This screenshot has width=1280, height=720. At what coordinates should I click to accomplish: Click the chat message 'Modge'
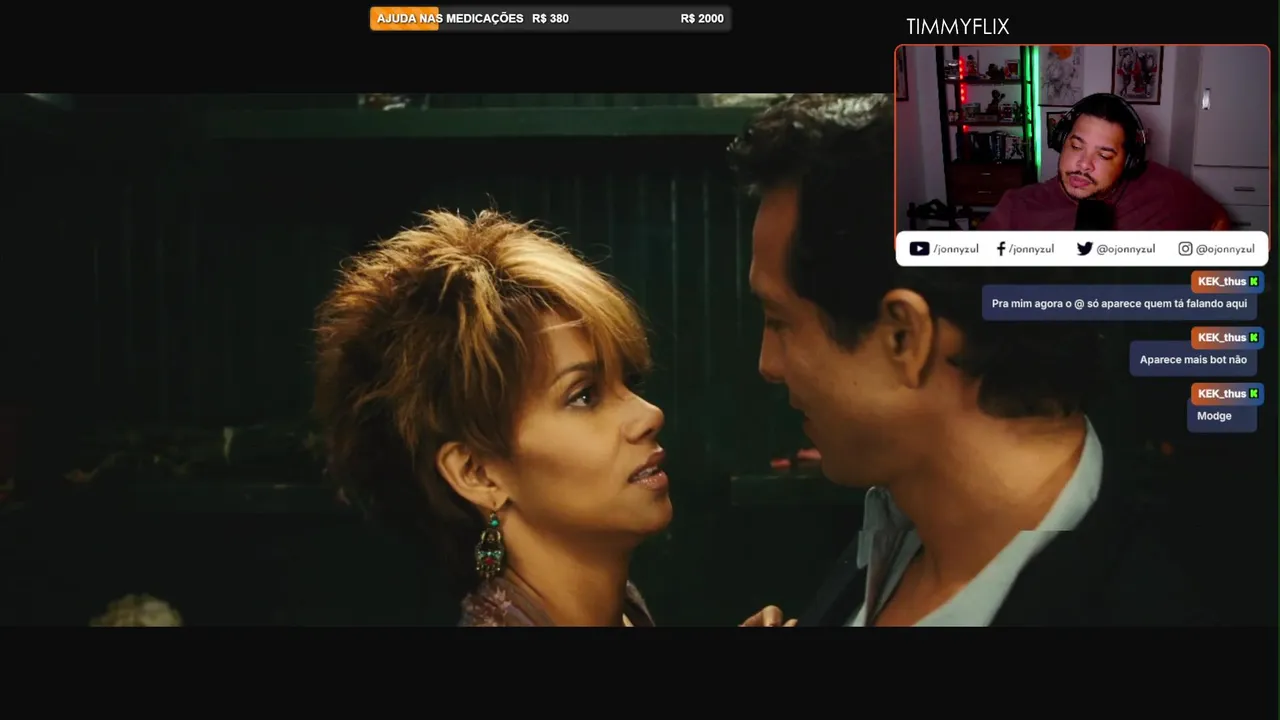[x=1221, y=416]
